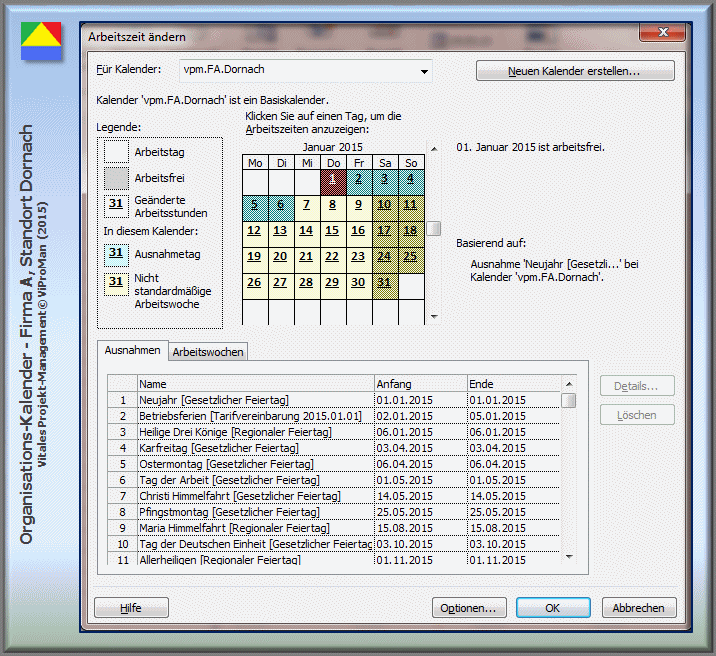Open the Für Kalender dropdown list

click(424, 72)
